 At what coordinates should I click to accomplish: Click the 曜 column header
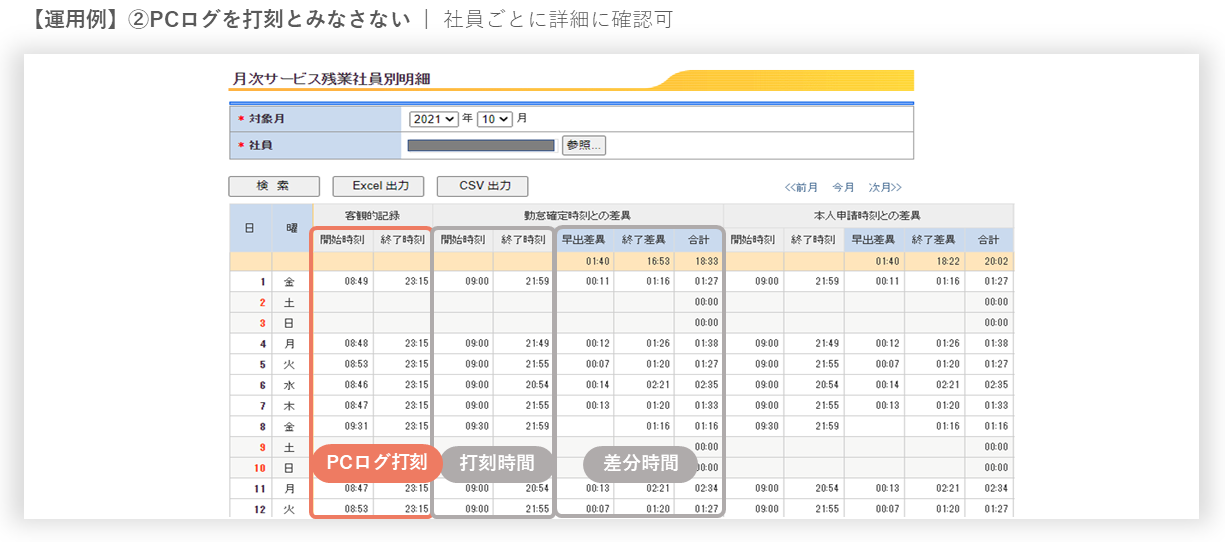click(291, 228)
